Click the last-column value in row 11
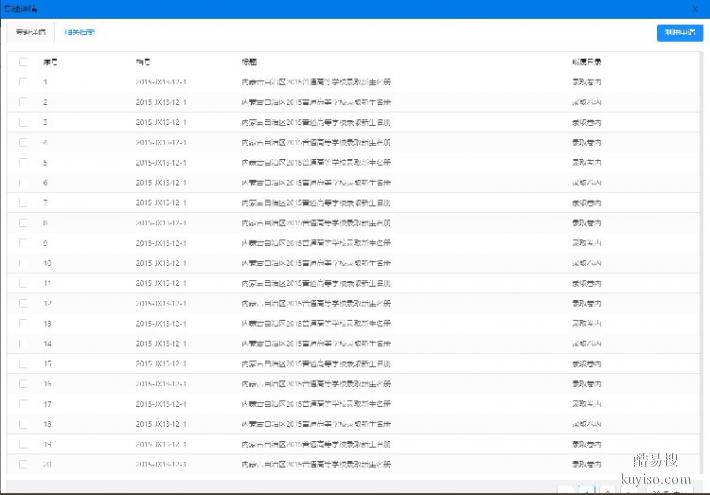The height and width of the screenshot is (495, 710). 586,284
